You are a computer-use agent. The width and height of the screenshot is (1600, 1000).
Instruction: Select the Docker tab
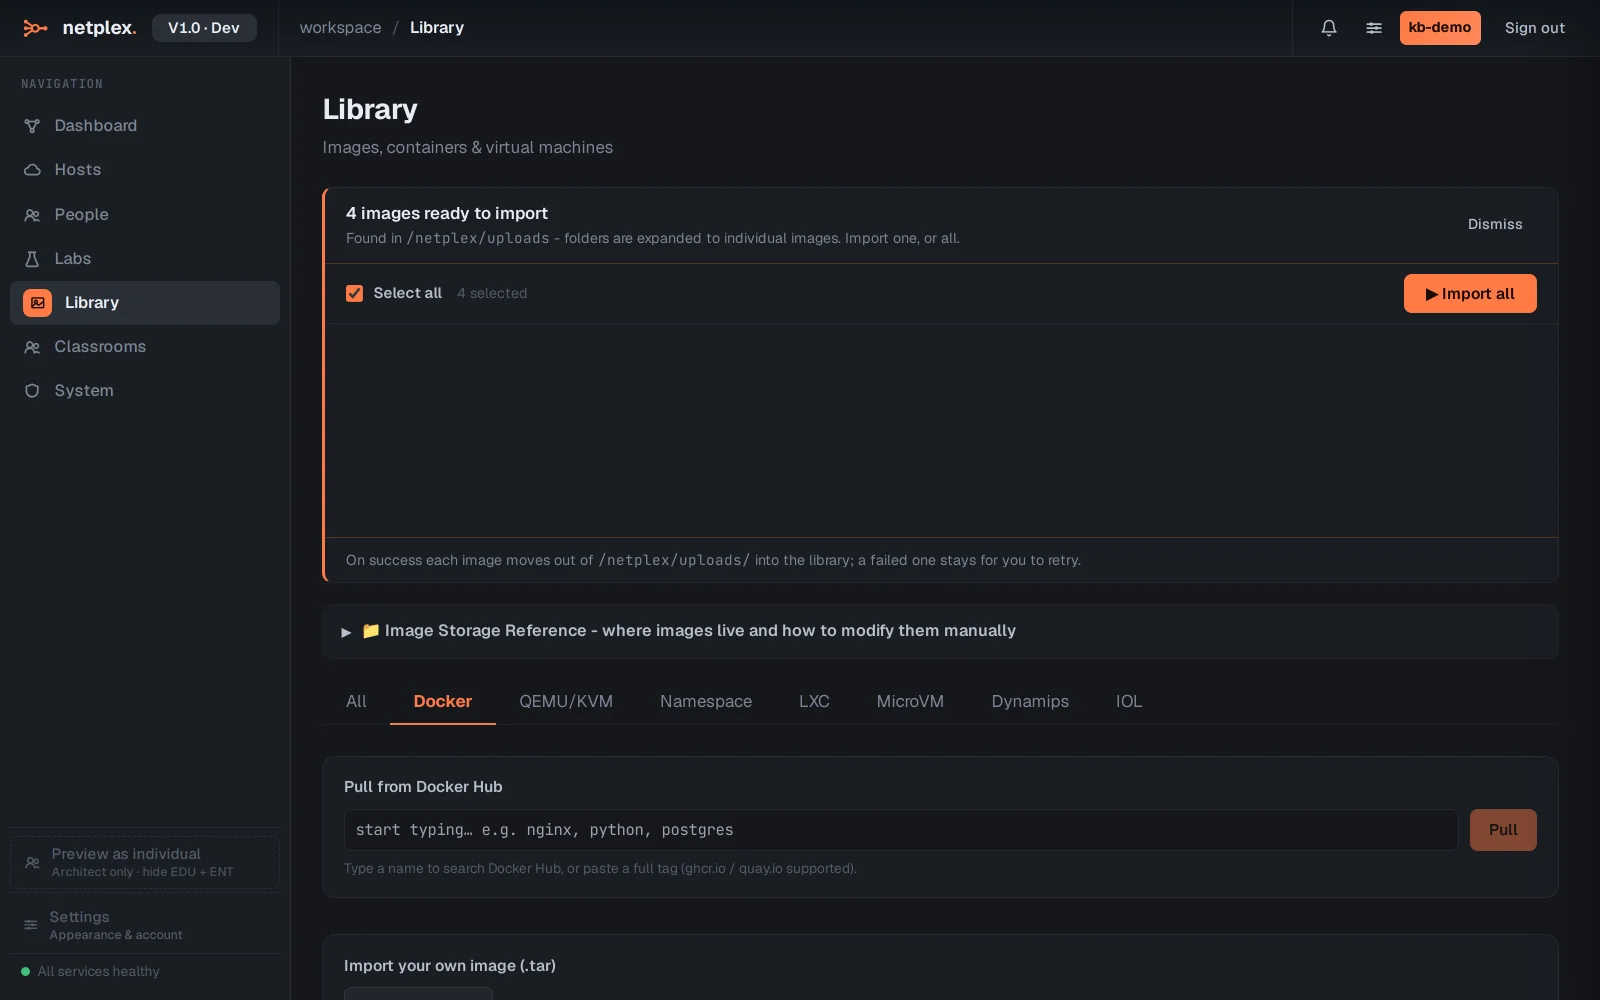pyautogui.click(x=443, y=701)
